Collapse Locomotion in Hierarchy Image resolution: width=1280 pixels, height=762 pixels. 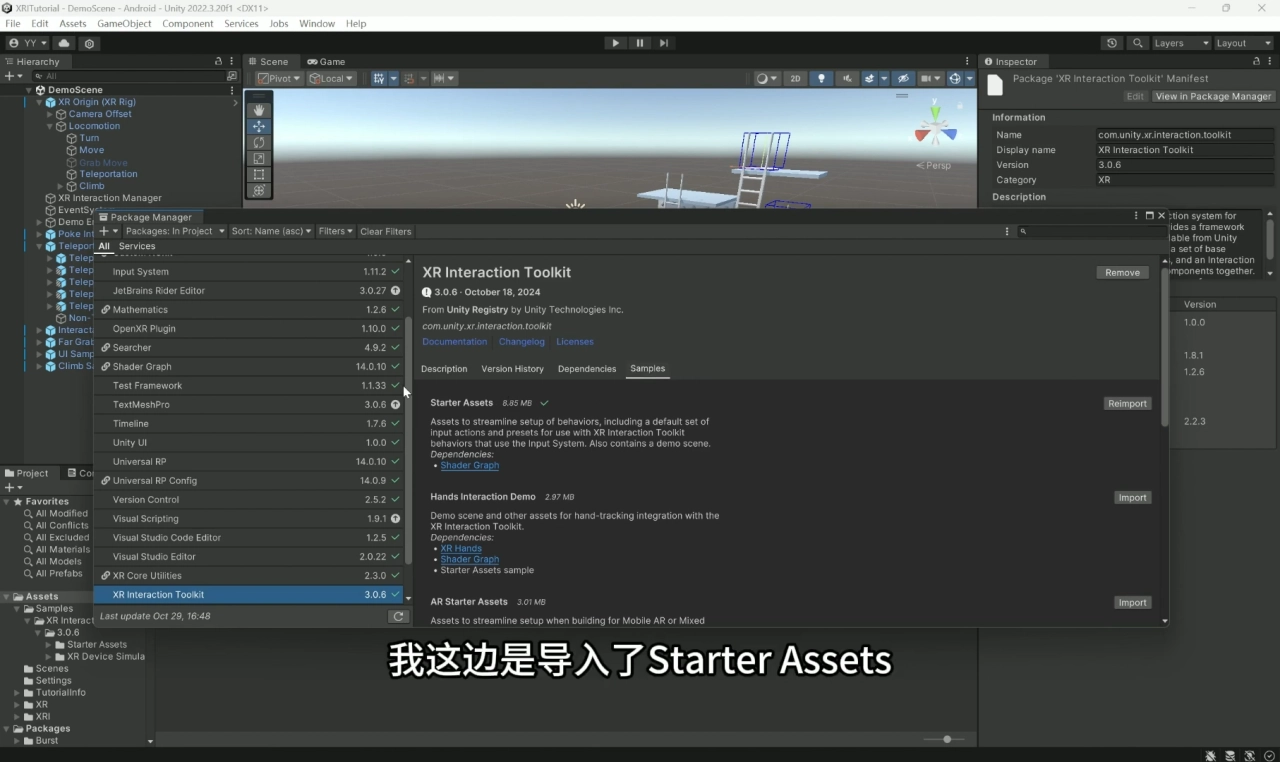(x=50, y=126)
